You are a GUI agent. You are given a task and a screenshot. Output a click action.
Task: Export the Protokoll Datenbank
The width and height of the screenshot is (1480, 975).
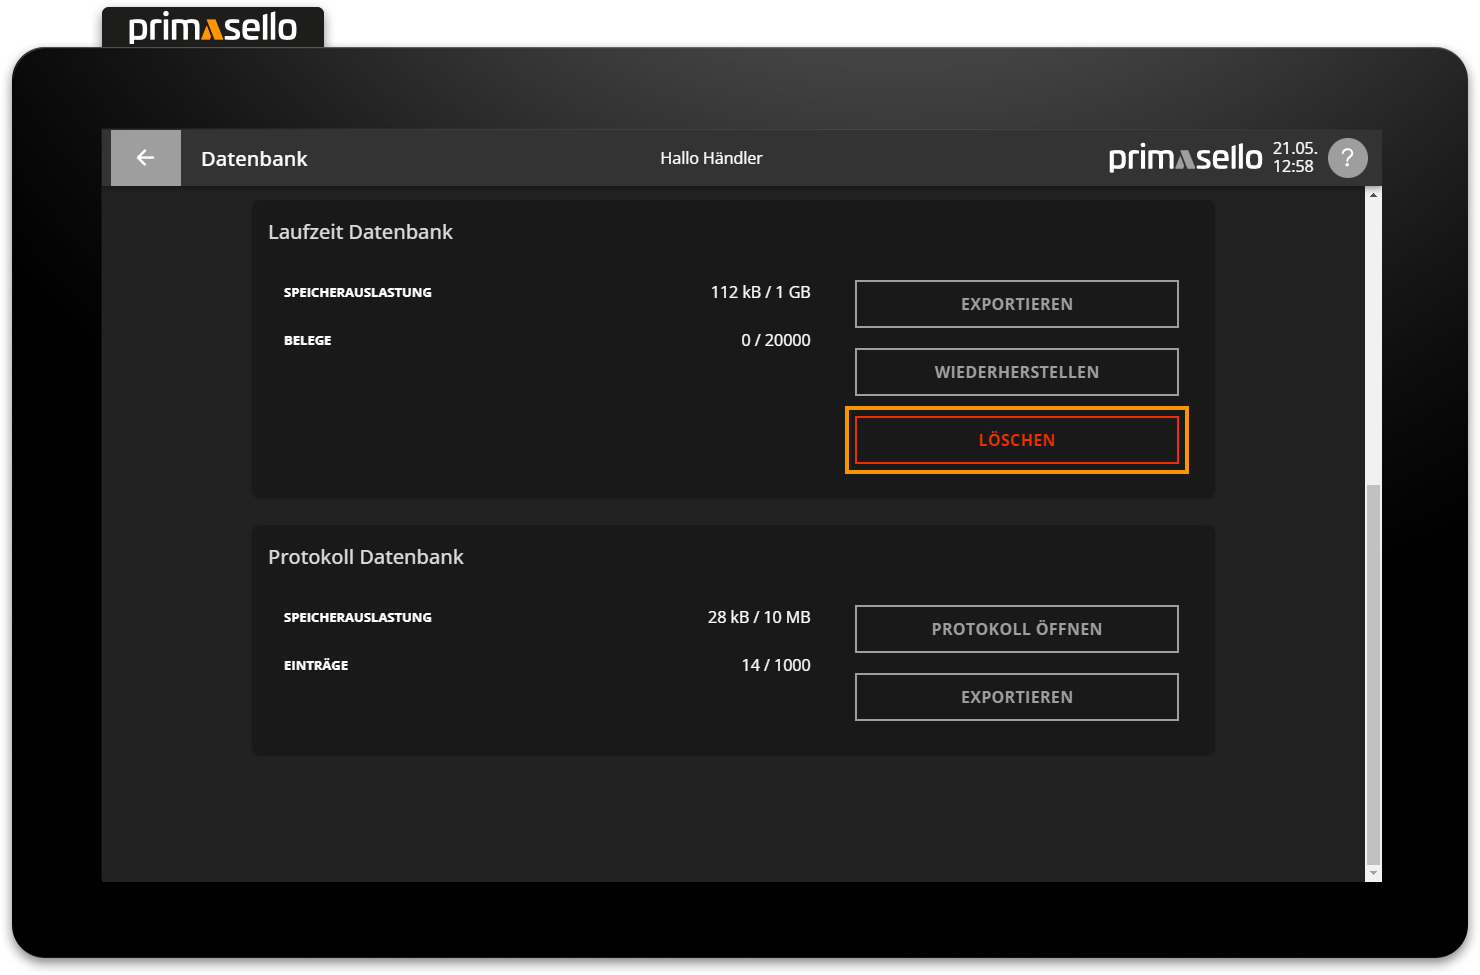coord(1016,697)
